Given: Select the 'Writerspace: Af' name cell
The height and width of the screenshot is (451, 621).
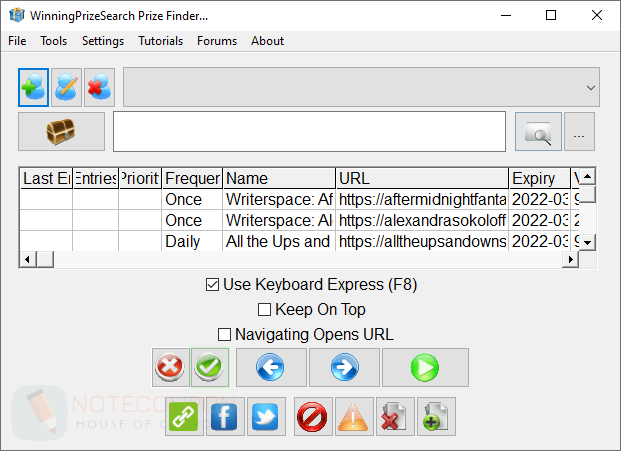Looking at the screenshot, I should pos(279,199).
